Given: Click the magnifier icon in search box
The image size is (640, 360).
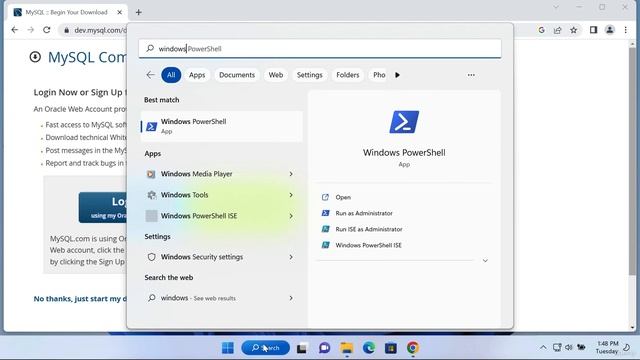Looking at the screenshot, I should point(150,49).
